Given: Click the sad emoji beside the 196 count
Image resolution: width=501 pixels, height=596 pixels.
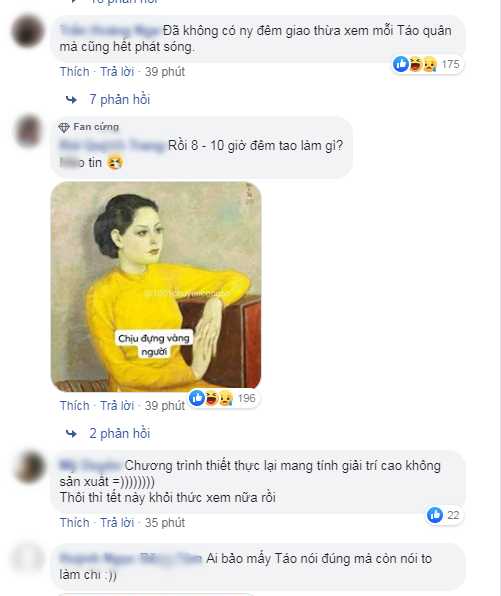Looking at the screenshot, I should point(225,398).
